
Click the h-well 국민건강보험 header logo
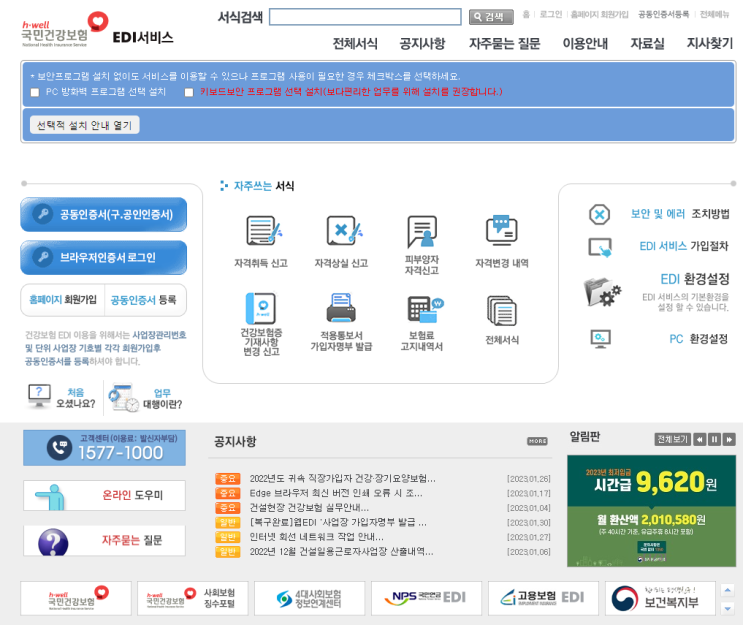pos(65,30)
